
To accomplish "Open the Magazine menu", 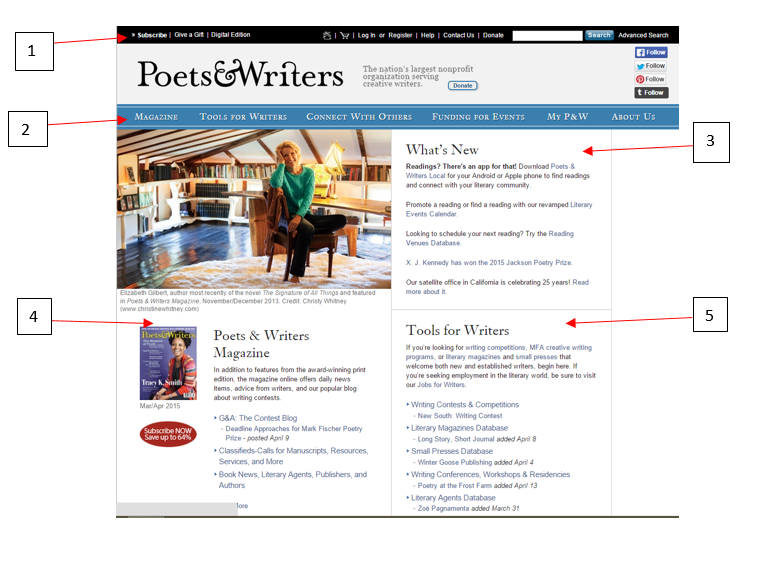I will tap(156, 117).
